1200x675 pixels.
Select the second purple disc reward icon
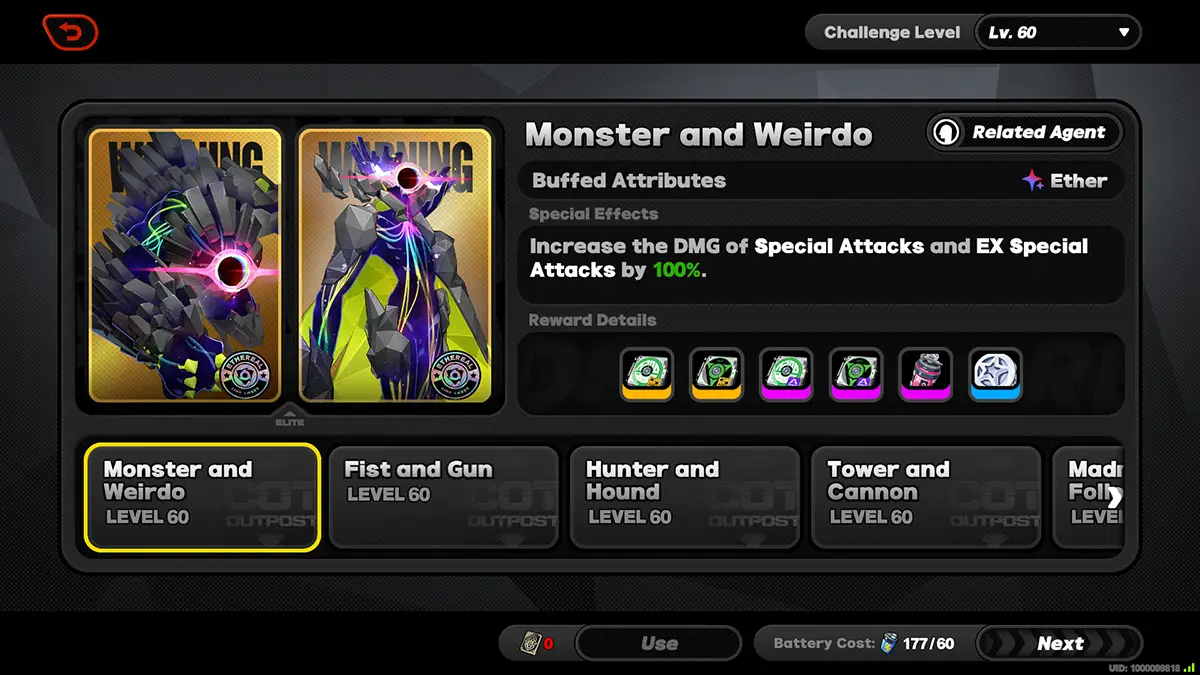(856, 374)
